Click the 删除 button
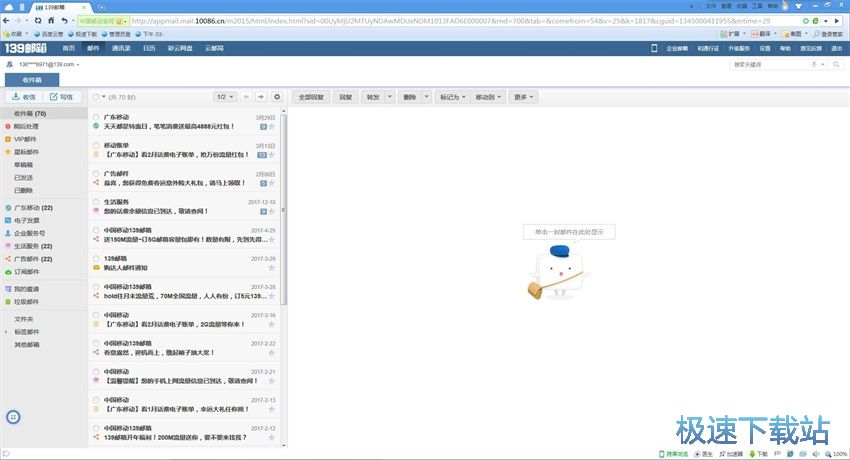The height and width of the screenshot is (460, 850). (410, 97)
